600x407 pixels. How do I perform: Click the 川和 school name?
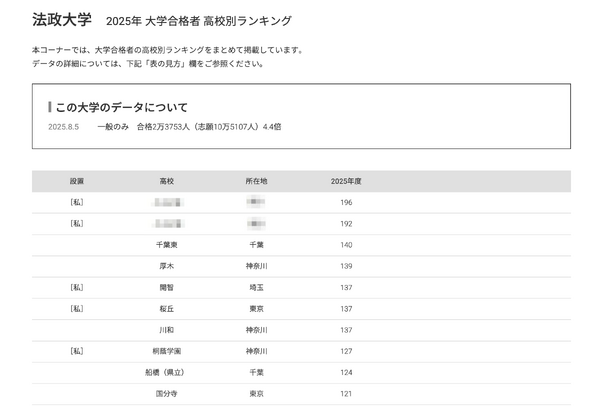(167, 330)
